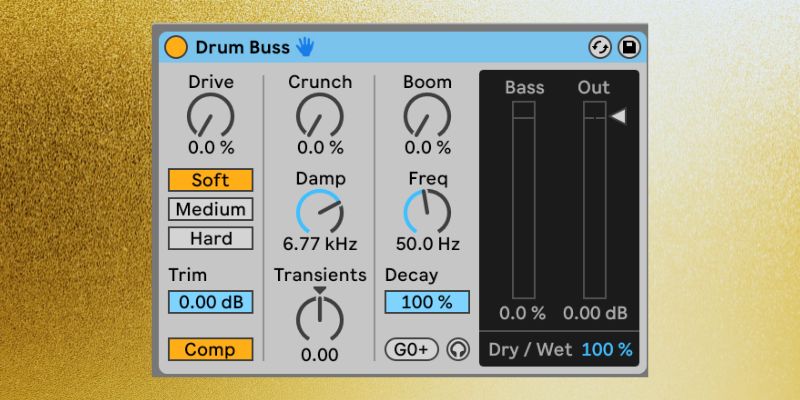
Task: Select Soft drive type
Action: pos(211,180)
